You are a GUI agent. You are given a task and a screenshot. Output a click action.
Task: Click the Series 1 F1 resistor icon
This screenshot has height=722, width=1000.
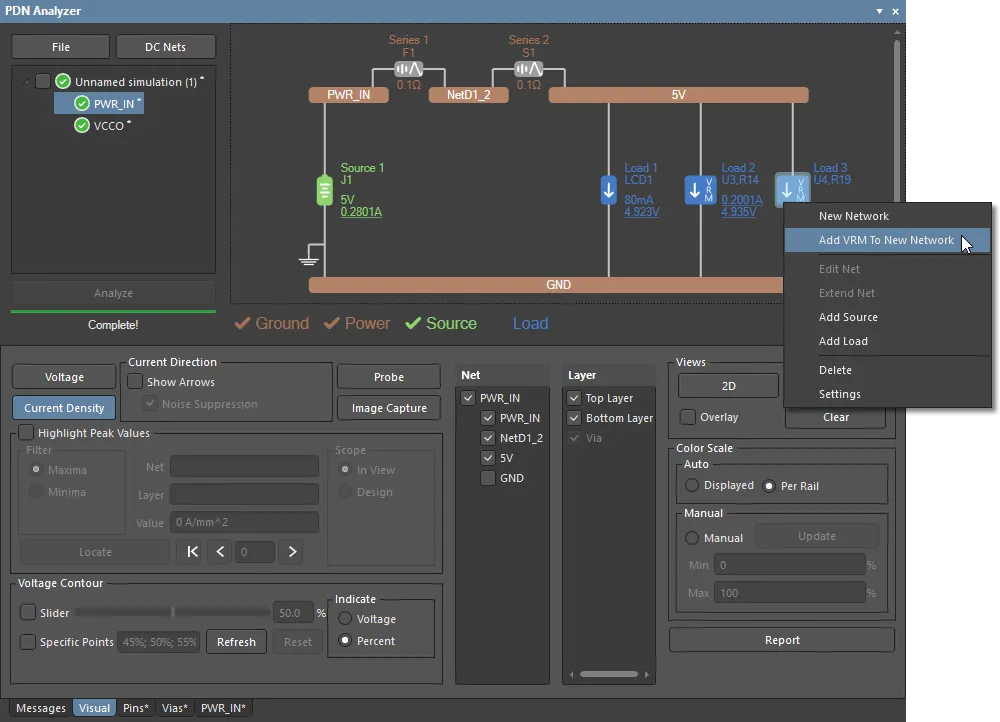408,69
